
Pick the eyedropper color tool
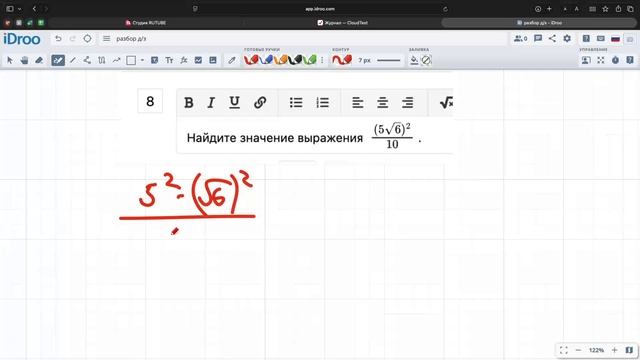(x=232, y=60)
